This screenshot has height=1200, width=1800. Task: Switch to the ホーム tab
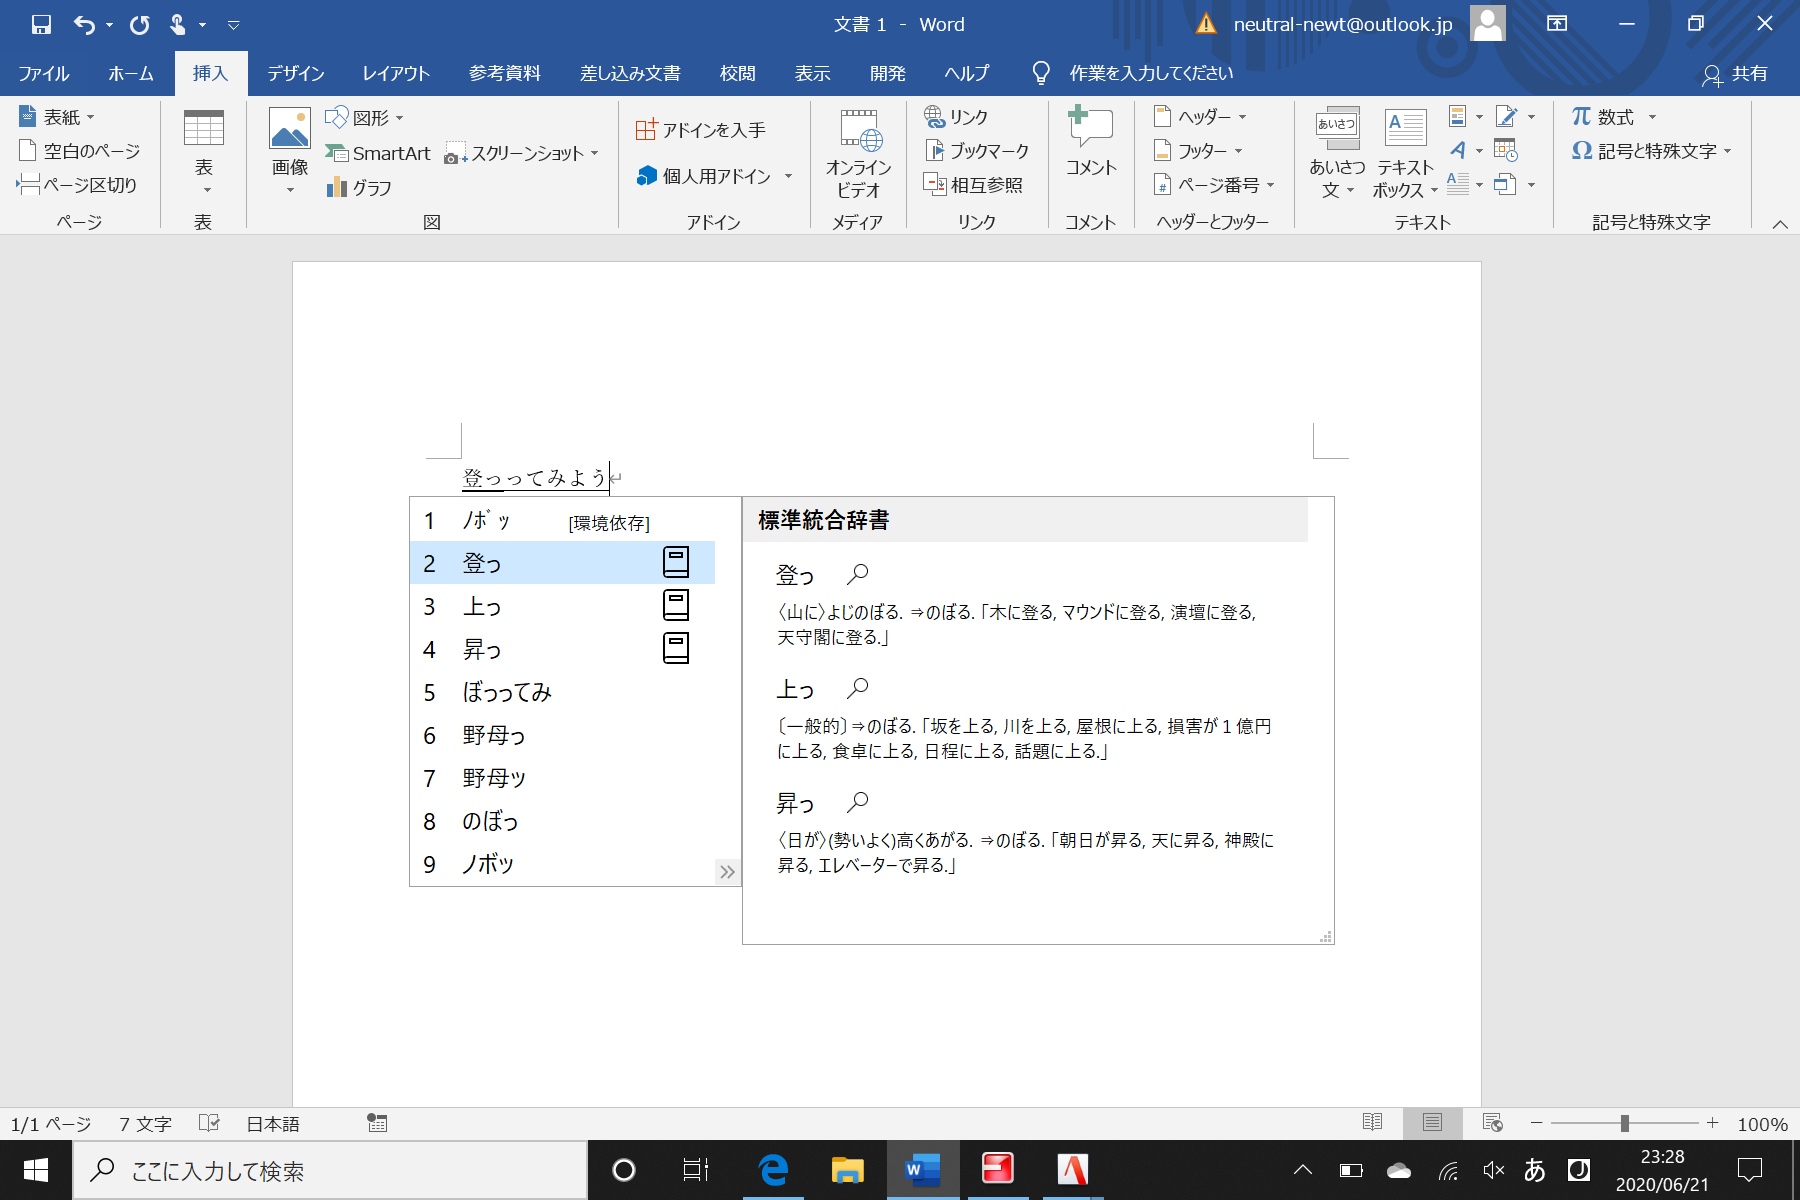tap(131, 73)
